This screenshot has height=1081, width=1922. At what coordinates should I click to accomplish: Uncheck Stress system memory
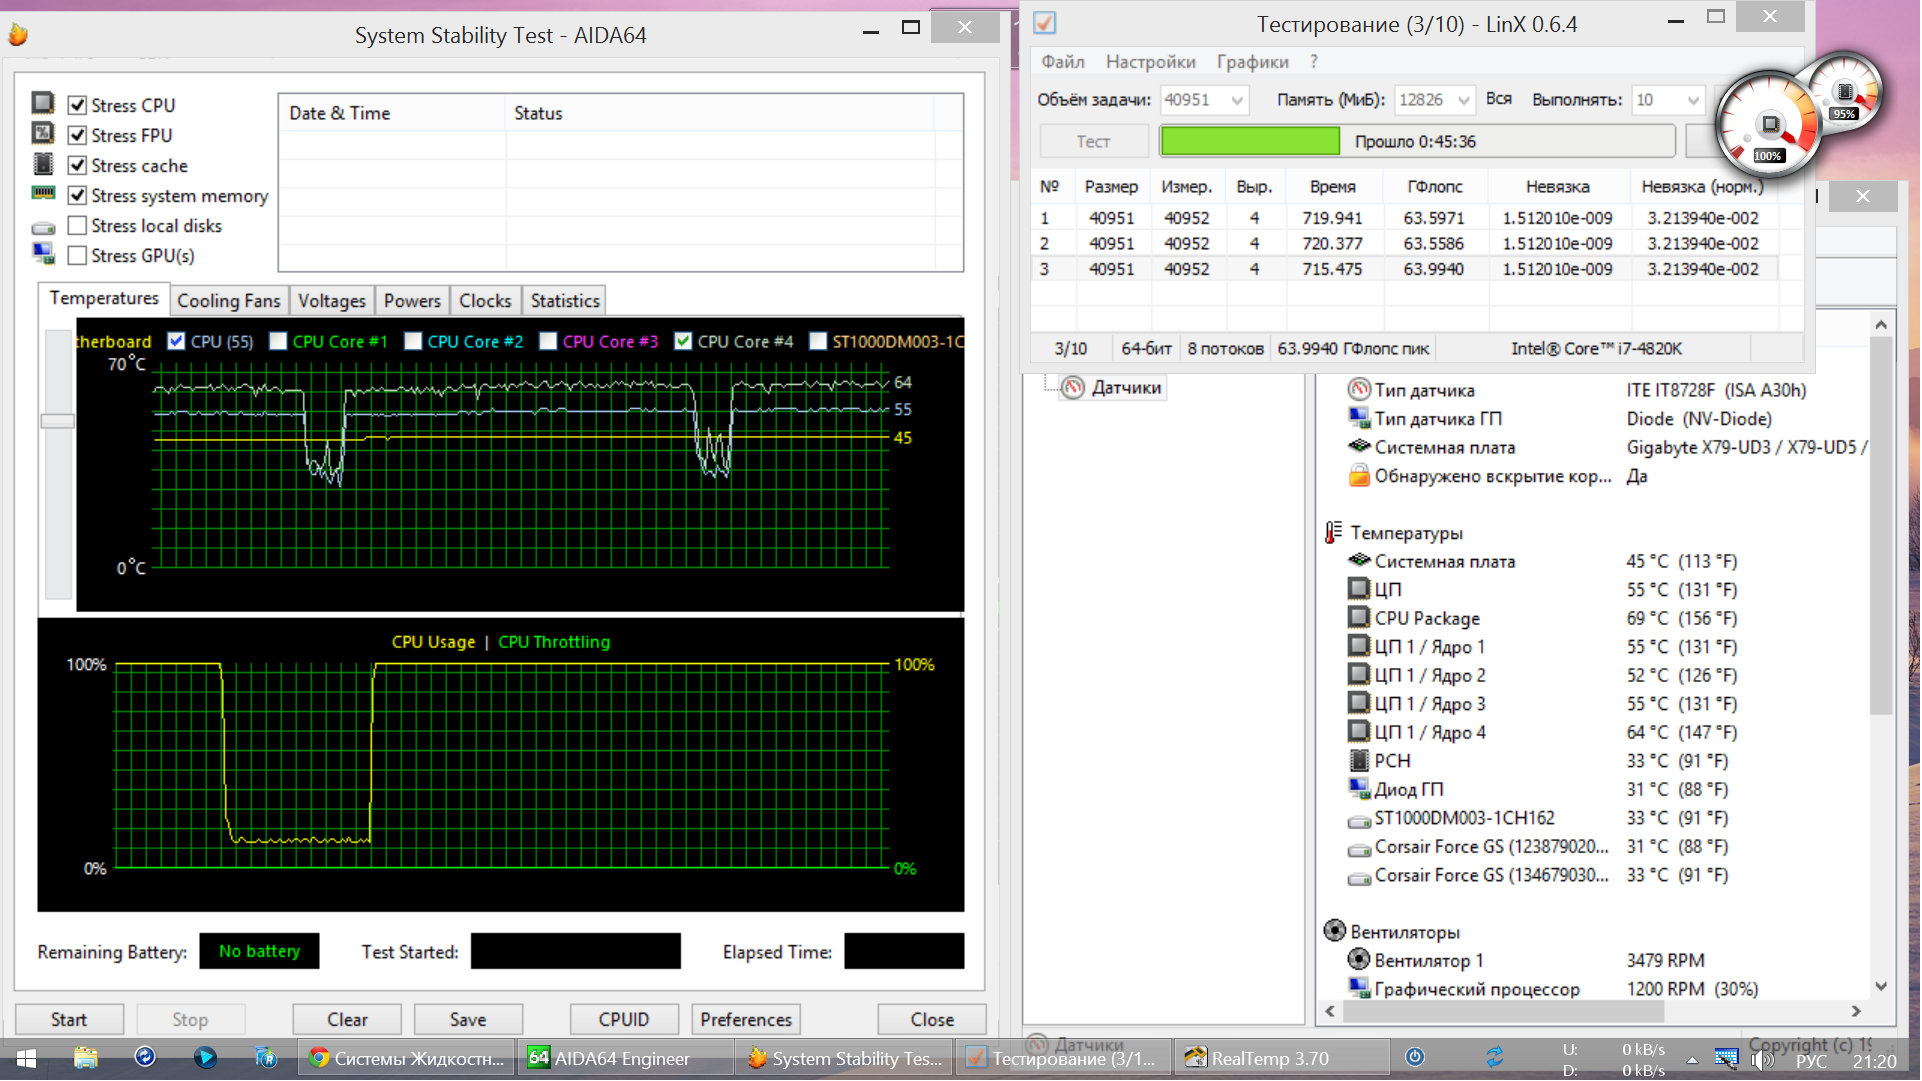tap(77, 196)
